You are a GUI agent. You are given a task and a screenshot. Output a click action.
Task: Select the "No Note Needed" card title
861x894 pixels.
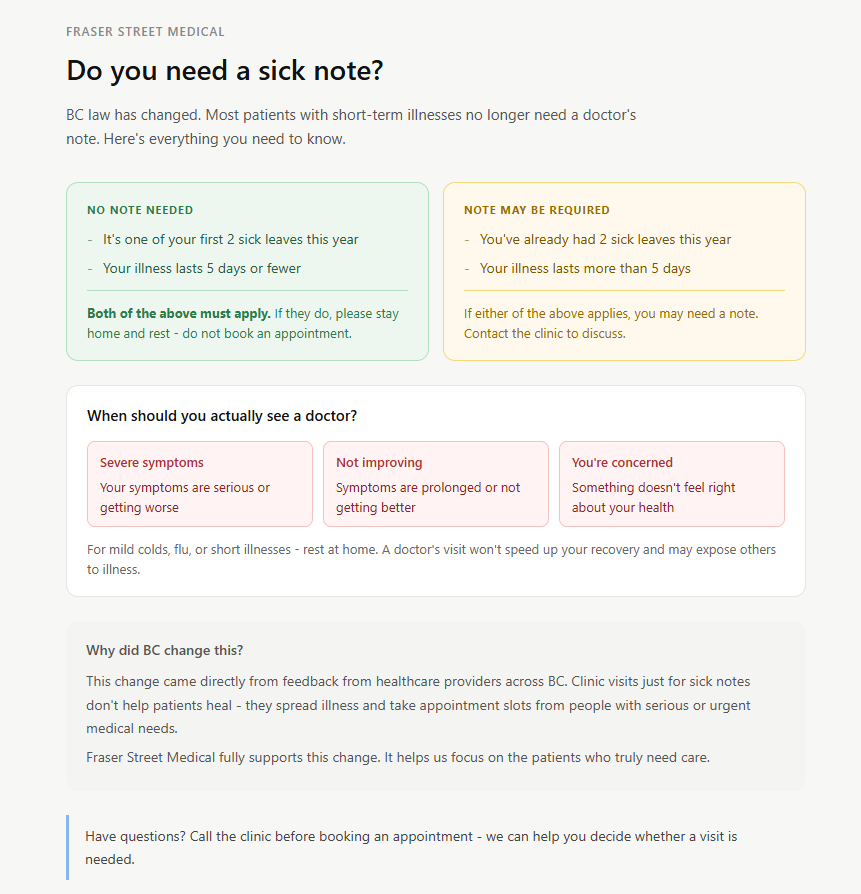coord(140,210)
